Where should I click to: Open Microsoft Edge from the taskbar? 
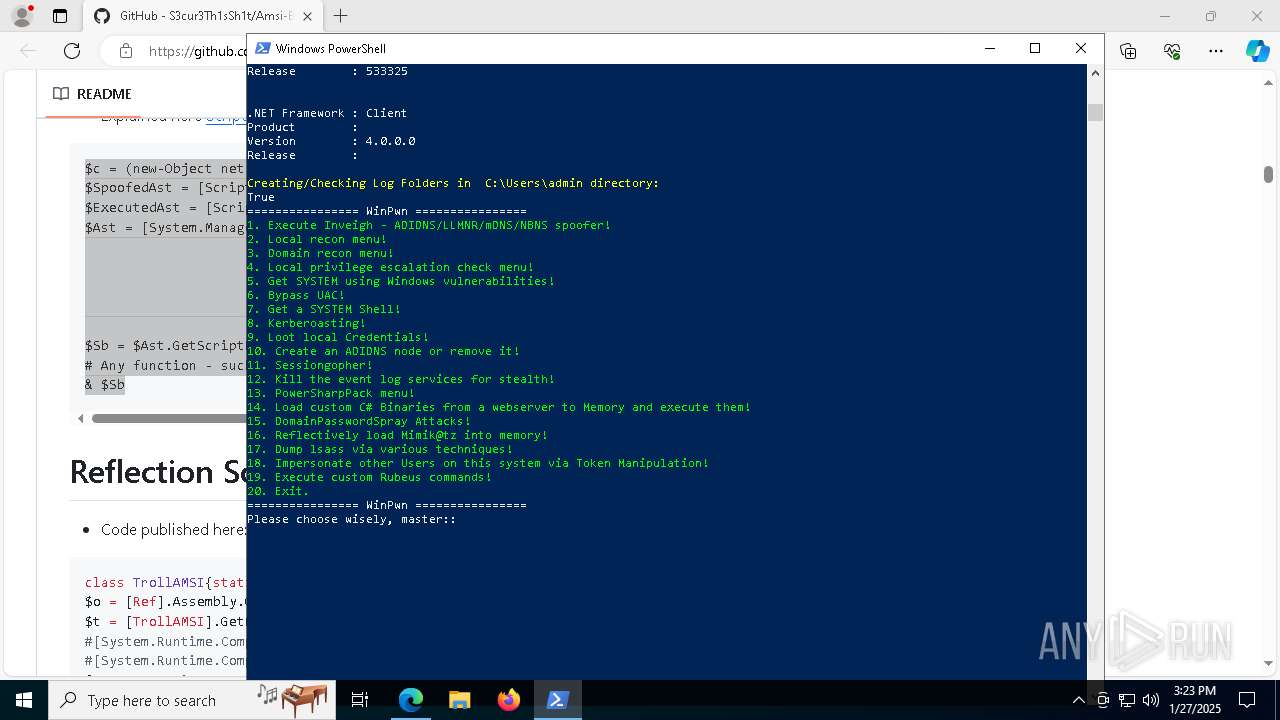click(x=411, y=700)
